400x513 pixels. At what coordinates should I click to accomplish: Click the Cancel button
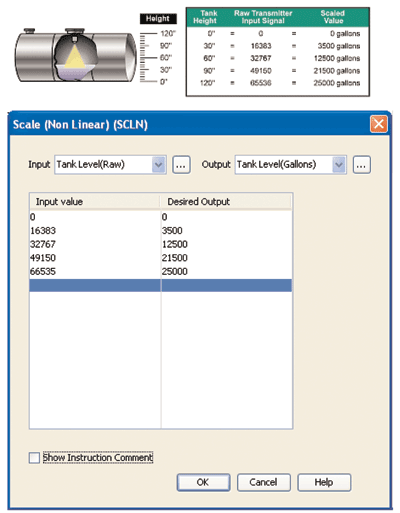pos(264,482)
